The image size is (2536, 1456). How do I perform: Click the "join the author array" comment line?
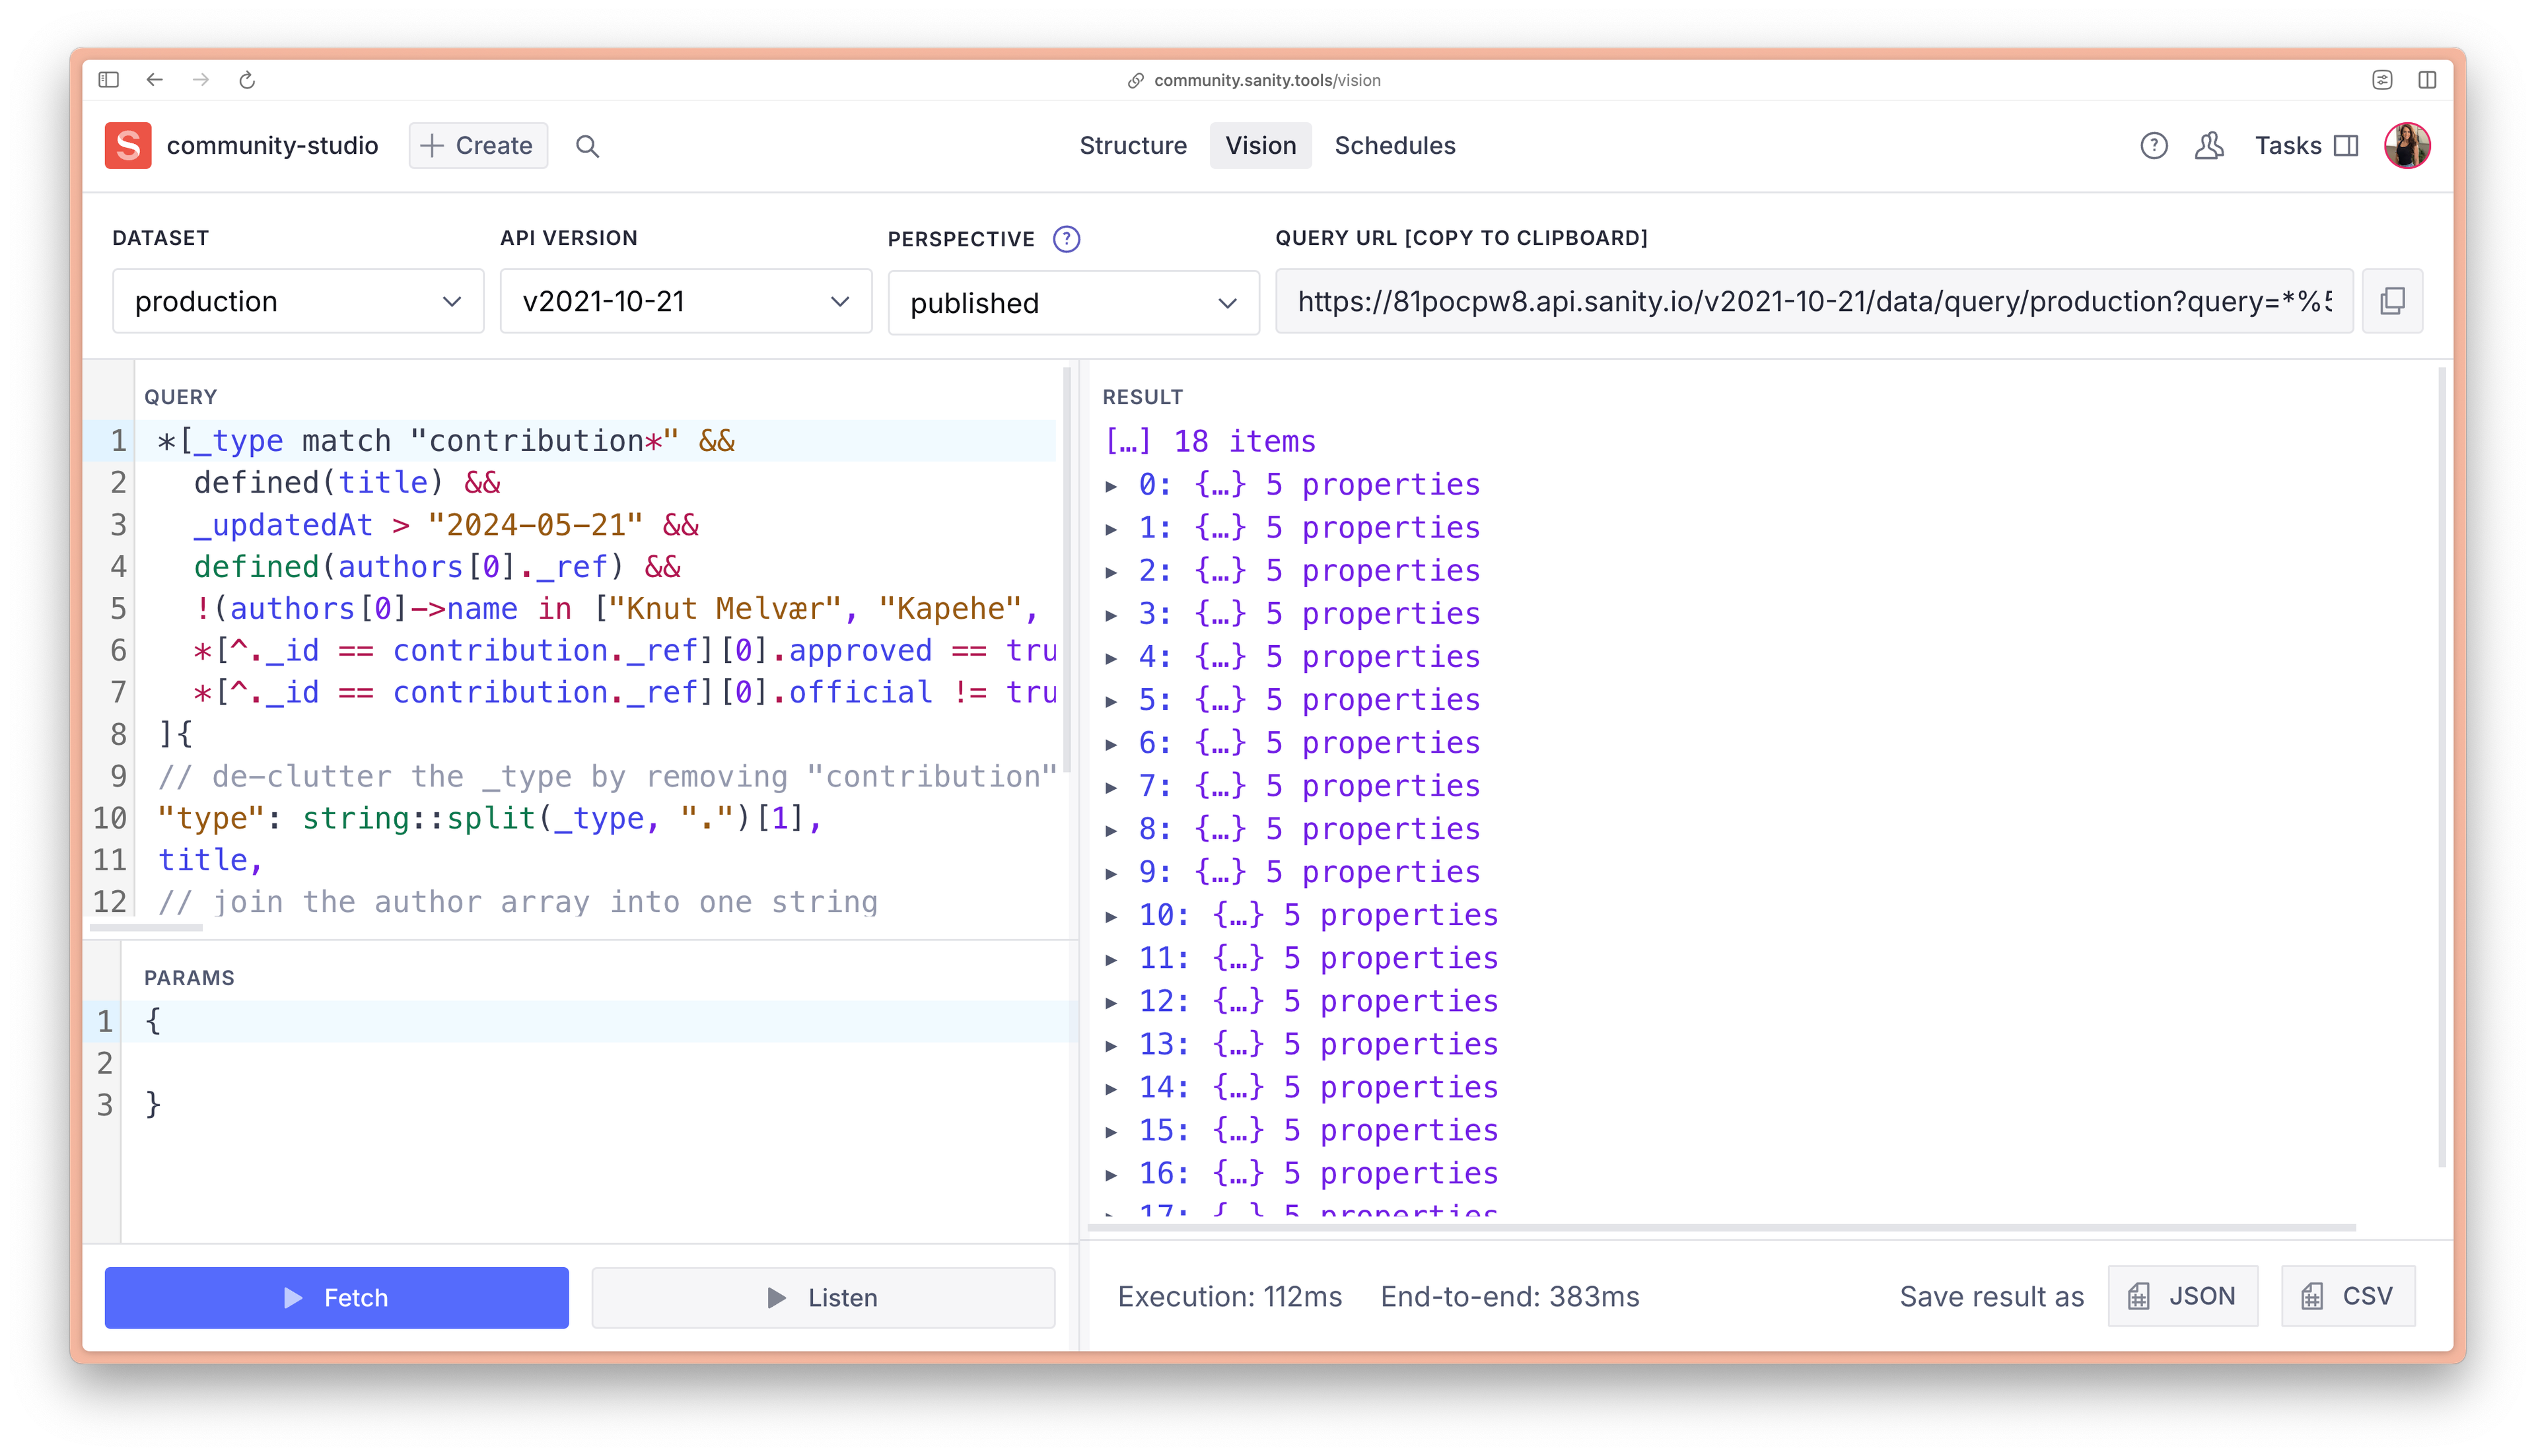pyautogui.click(x=518, y=902)
